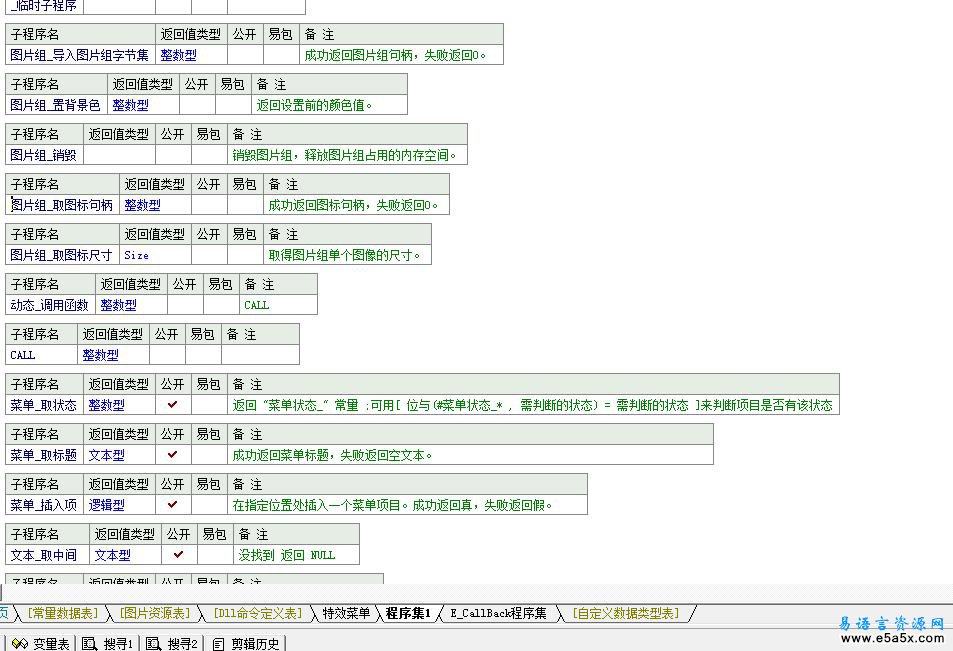
Task: Select subroutine name 菜单_取状态
Action: pyautogui.click(x=44, y=405)
